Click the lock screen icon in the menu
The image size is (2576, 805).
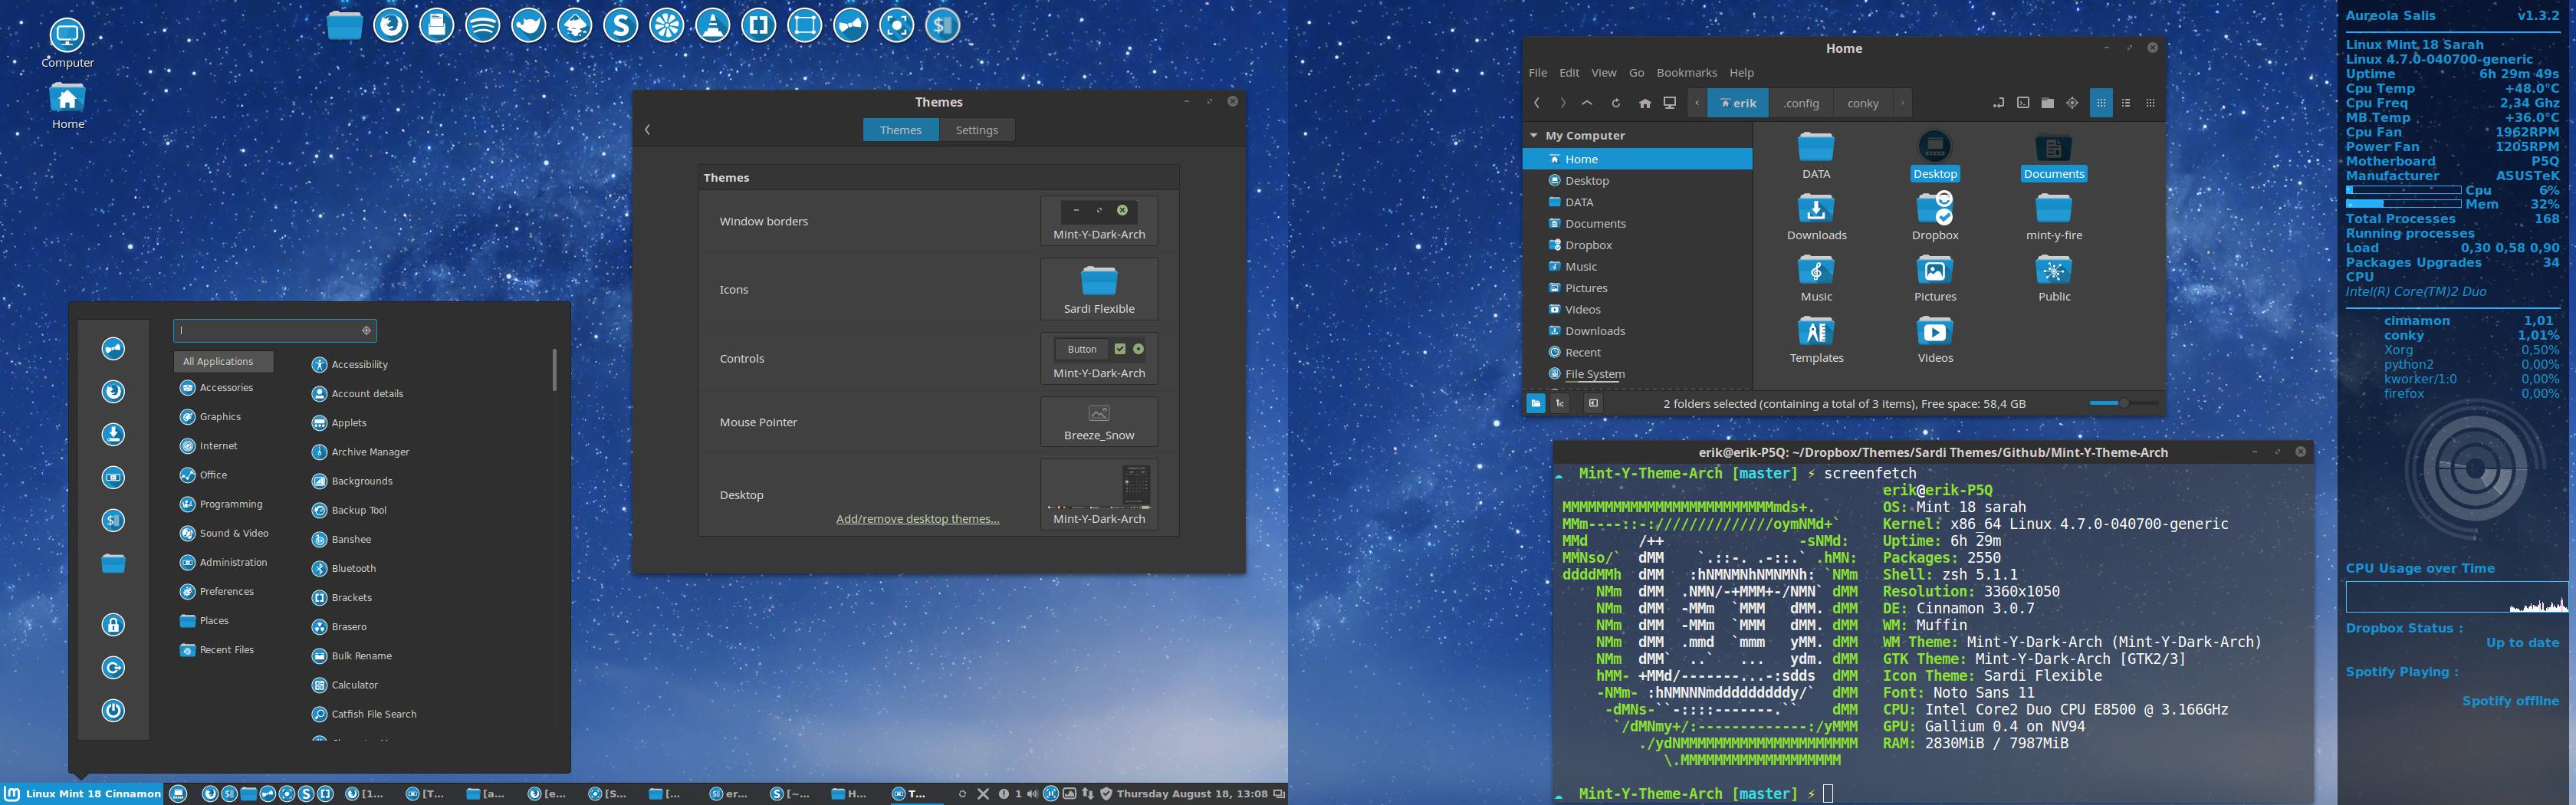(x=113, y=625)
